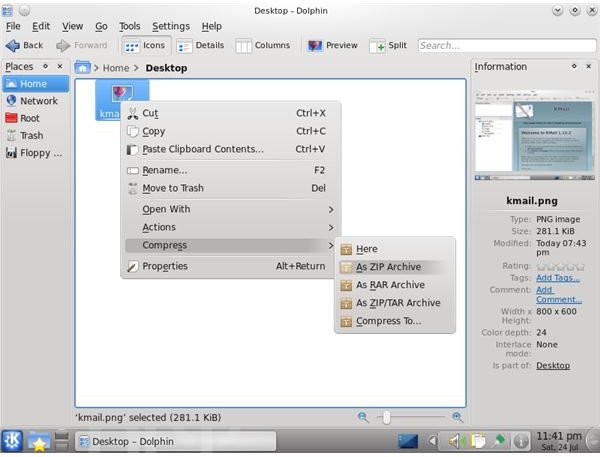Focus the Search field
The height and width of the screenshot is (457, 600).
[x=507, y=46]
